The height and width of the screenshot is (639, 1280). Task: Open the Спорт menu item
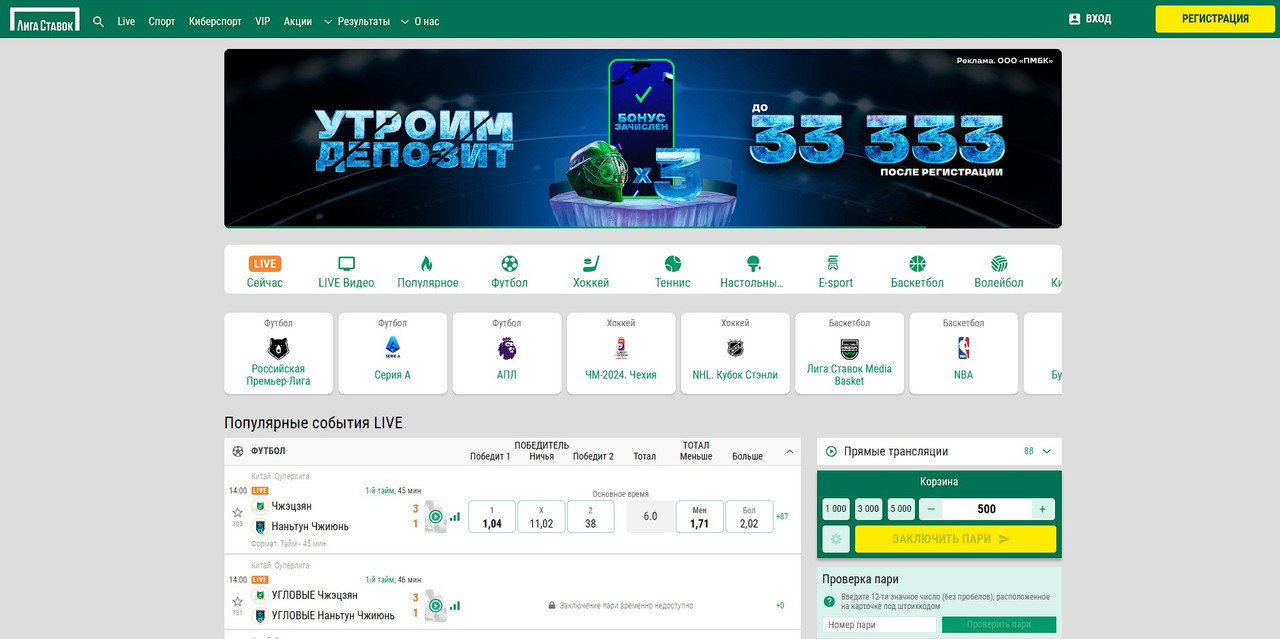(x=162, y=21)
